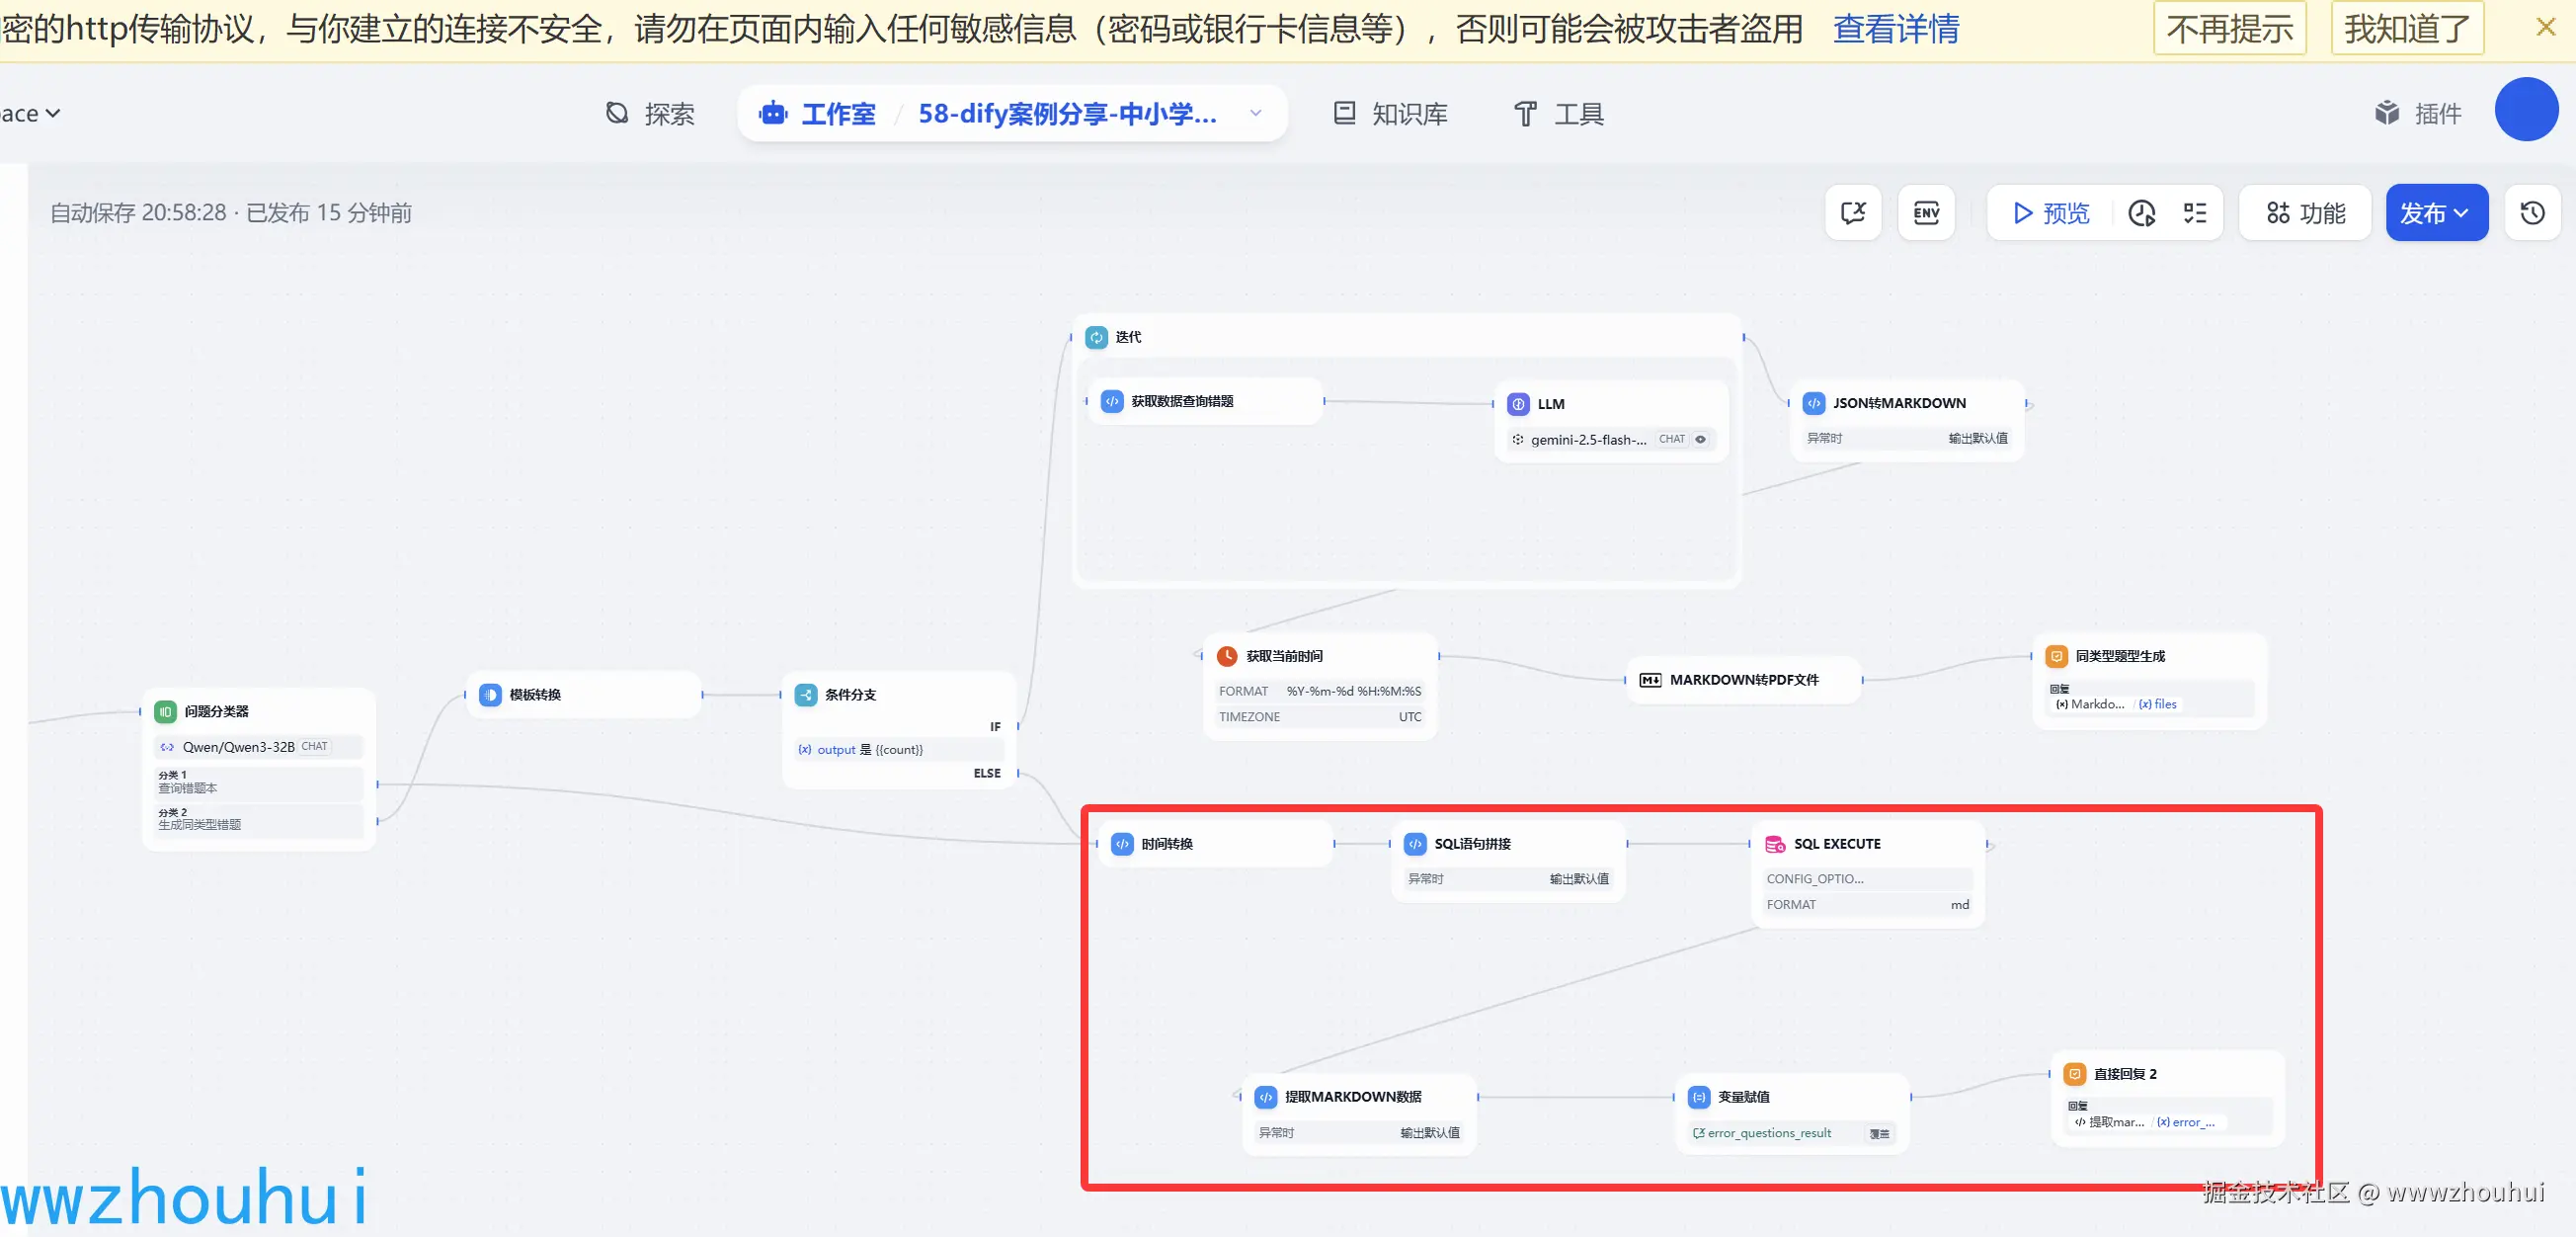Toggle the eye icon on LLM gemini model
The image size is (2576, 1237).
pos(1700,439)
